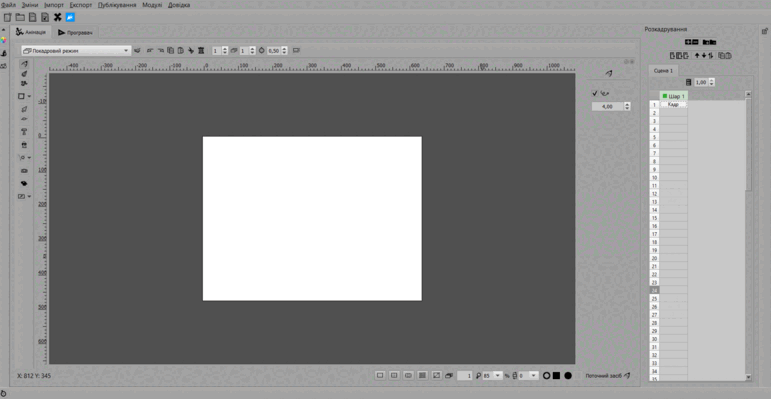Open the pen properties side panel

coord(3,53)
